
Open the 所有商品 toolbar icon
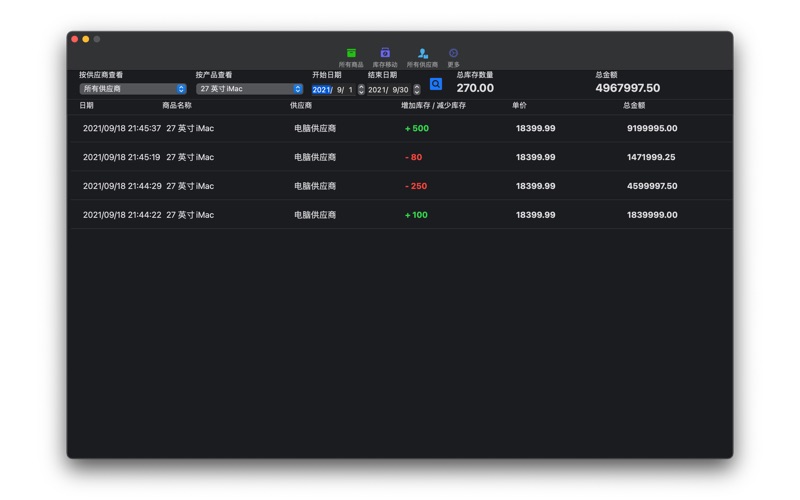(x=351, y=54)
